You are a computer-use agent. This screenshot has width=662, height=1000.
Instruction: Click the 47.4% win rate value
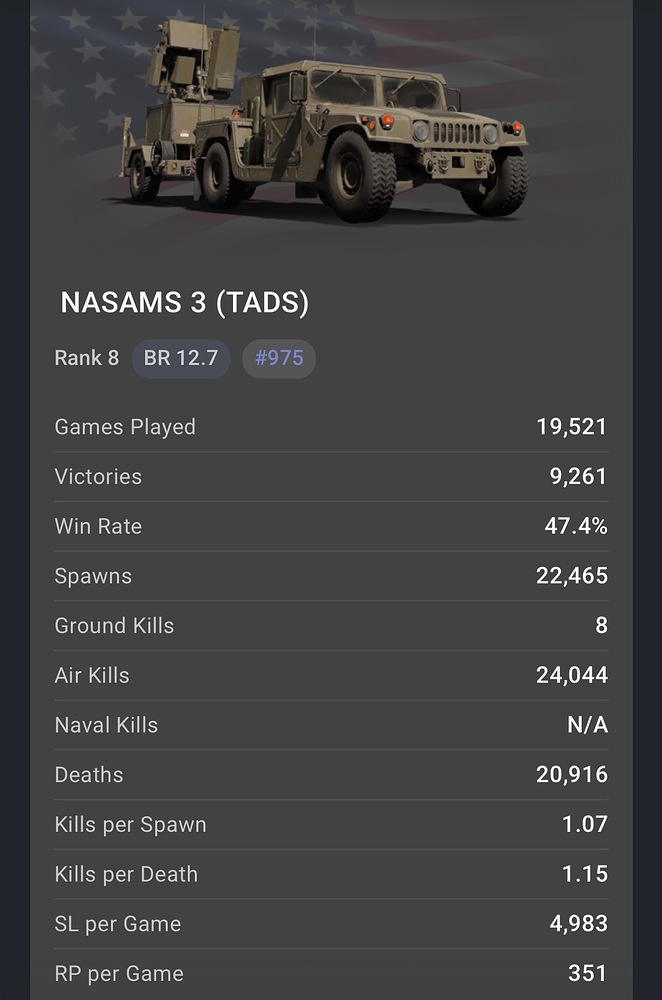(575, 526)
